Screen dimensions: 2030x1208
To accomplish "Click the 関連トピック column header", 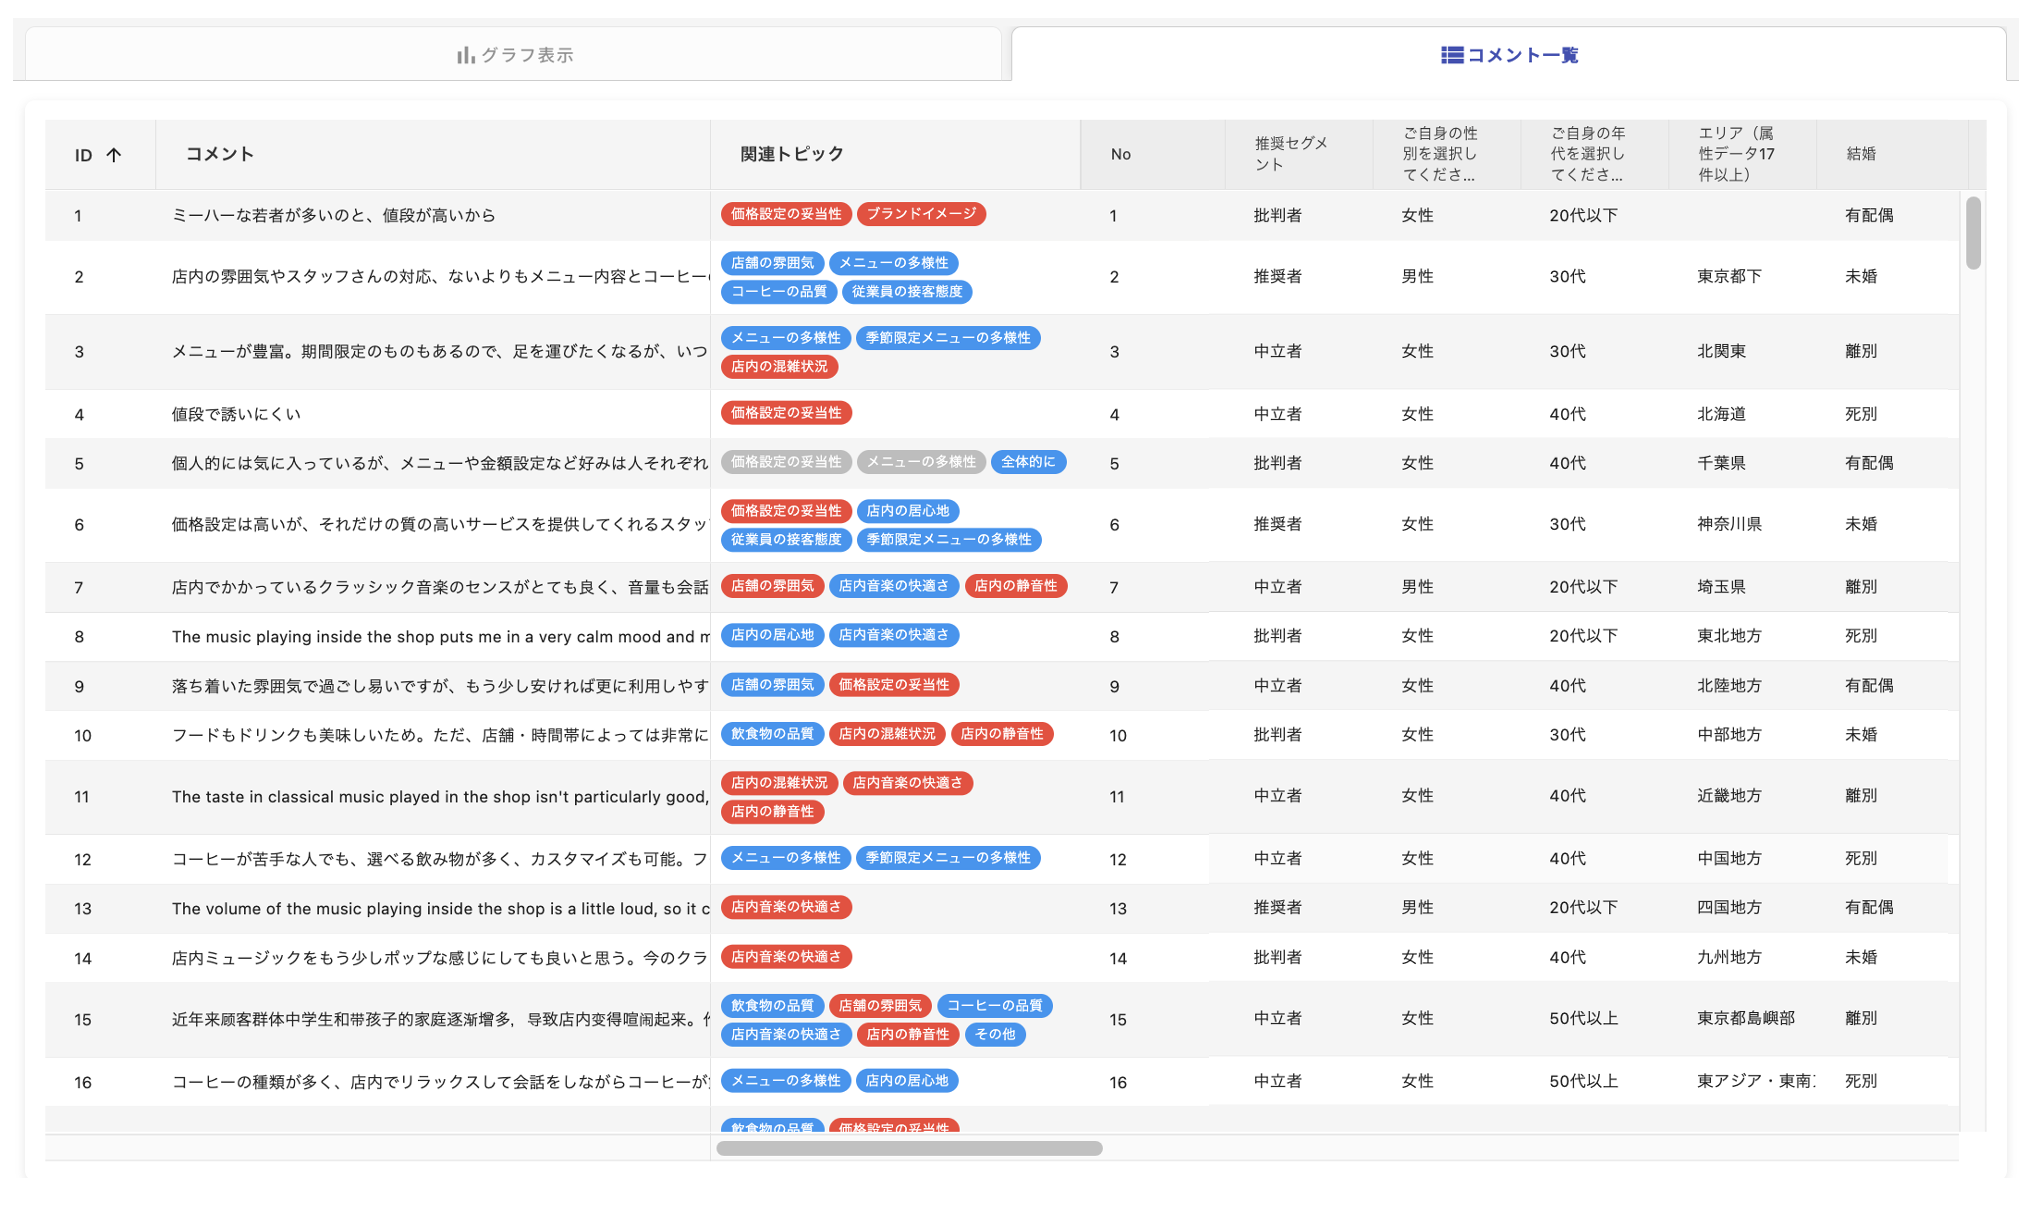I will click(x=791, y=154).
